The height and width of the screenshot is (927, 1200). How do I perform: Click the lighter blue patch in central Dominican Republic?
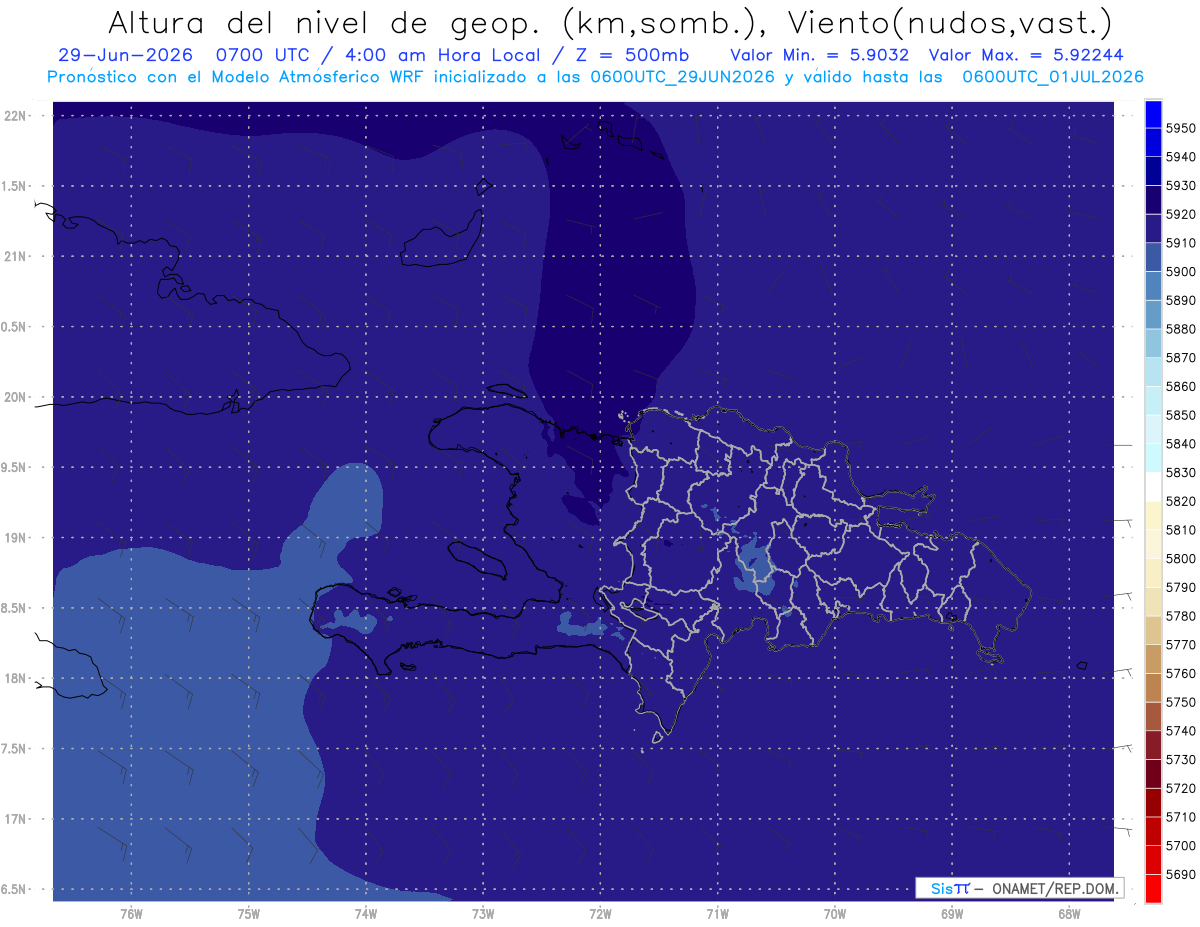coord(755,567)
